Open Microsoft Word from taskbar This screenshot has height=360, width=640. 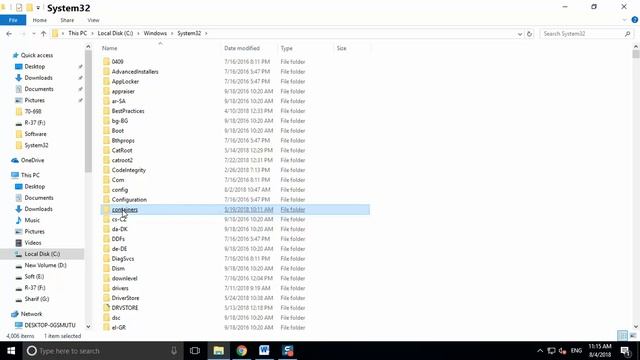(x=264, y=351)
